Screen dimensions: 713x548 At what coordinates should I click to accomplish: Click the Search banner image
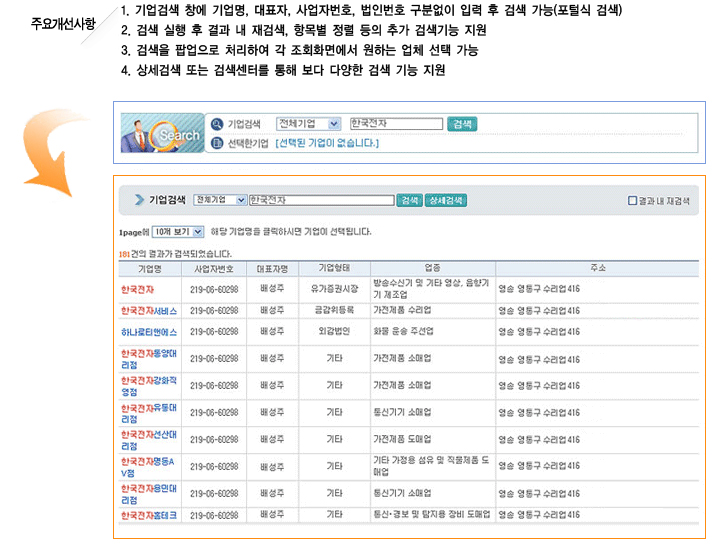click(x=162, y=133)
